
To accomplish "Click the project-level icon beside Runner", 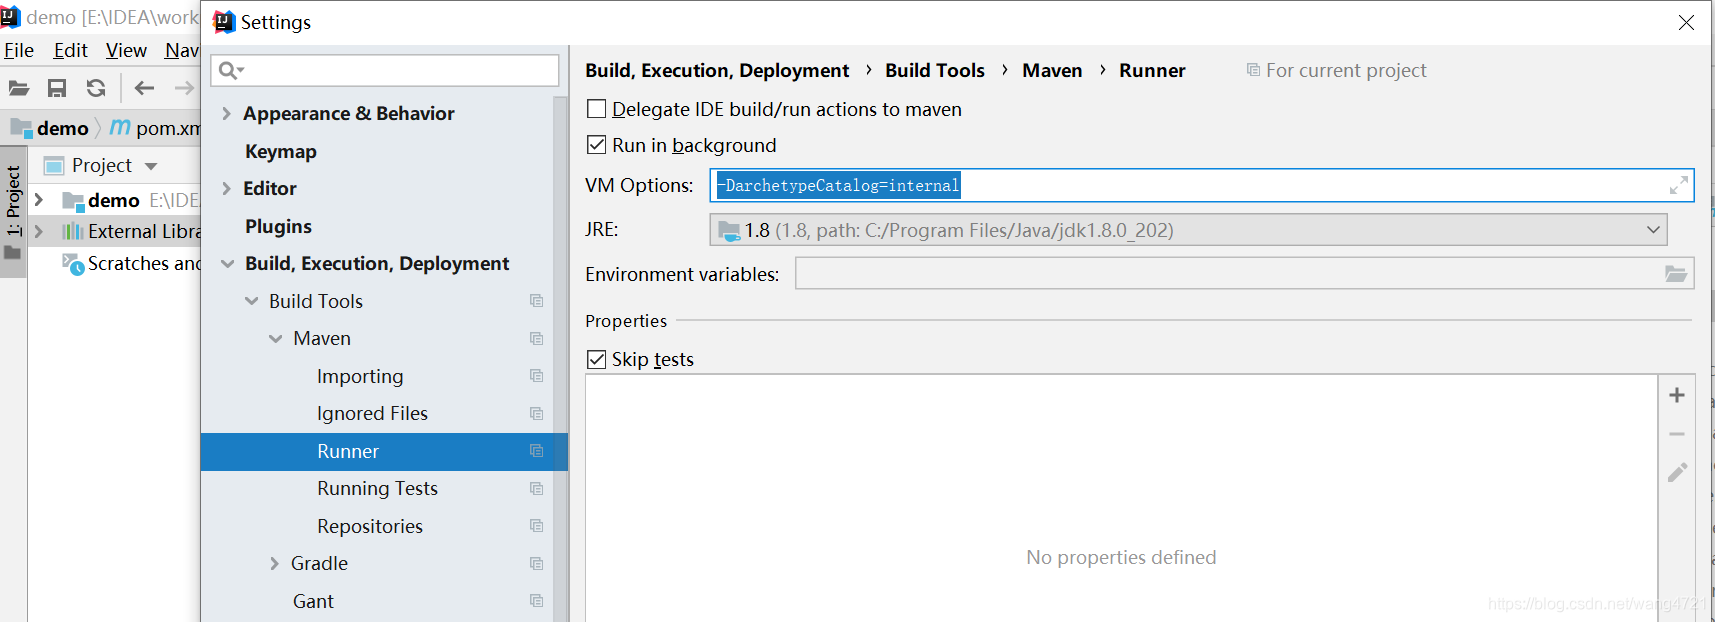I will [x=536, y=451].
